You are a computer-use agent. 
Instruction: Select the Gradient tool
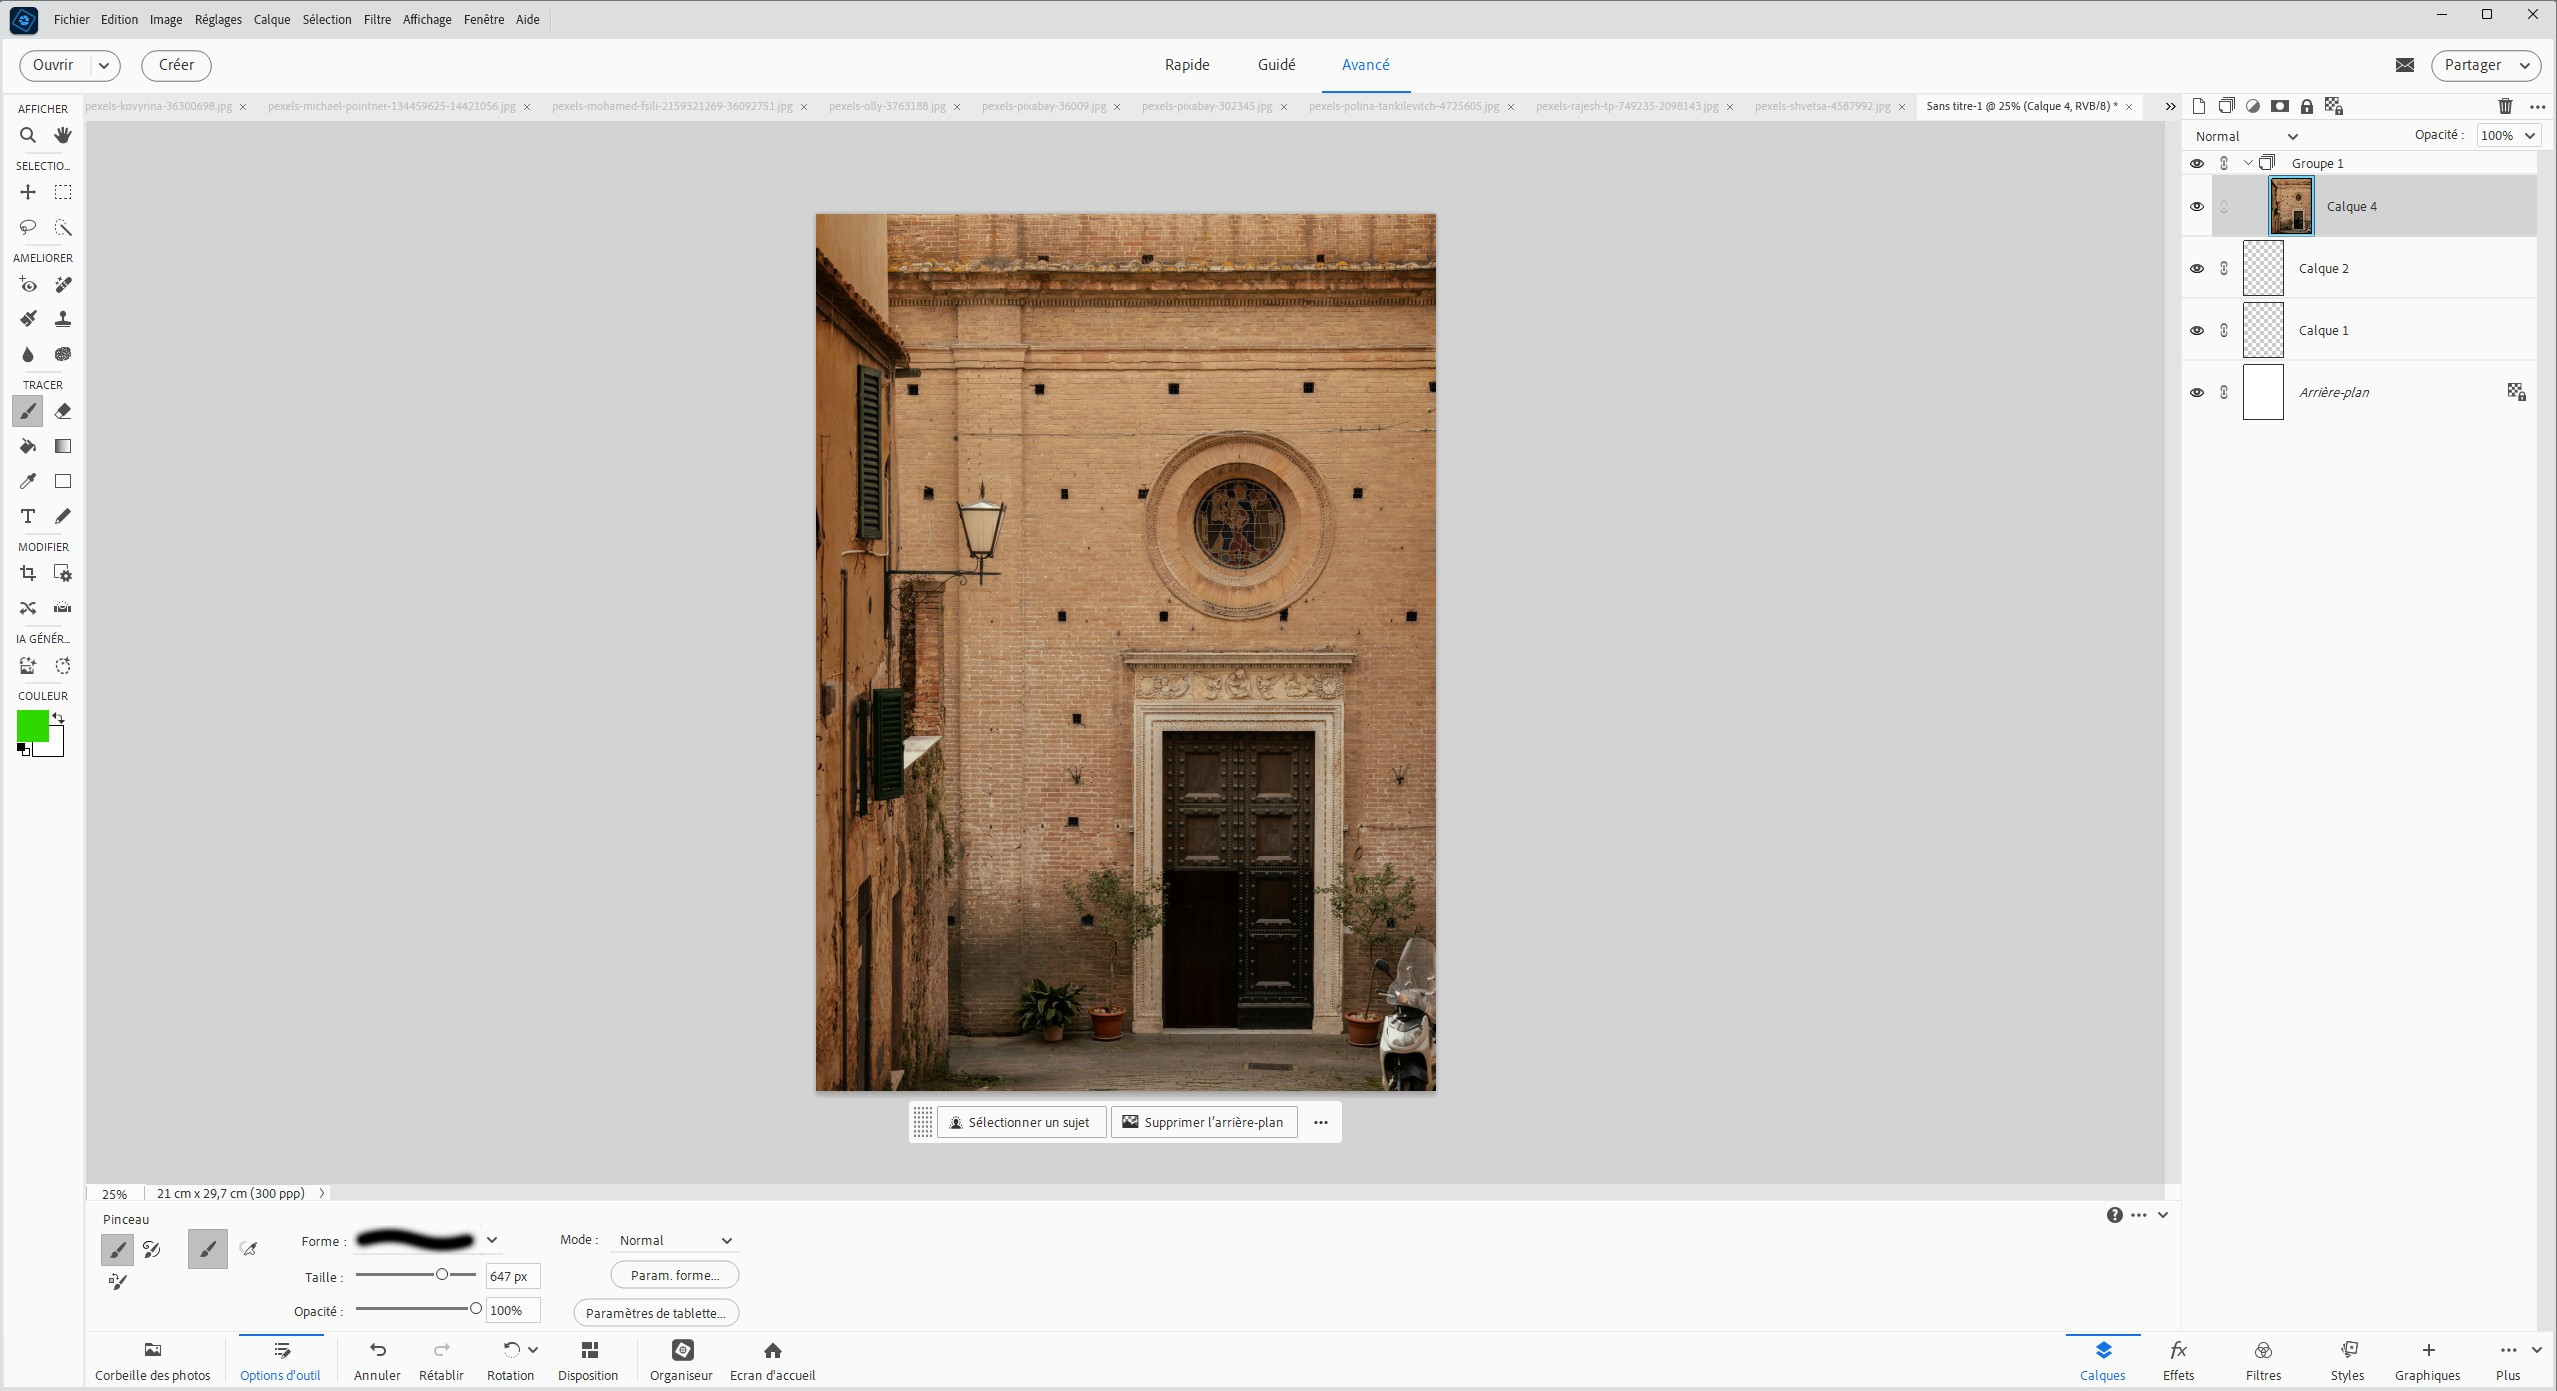point(63,446)
